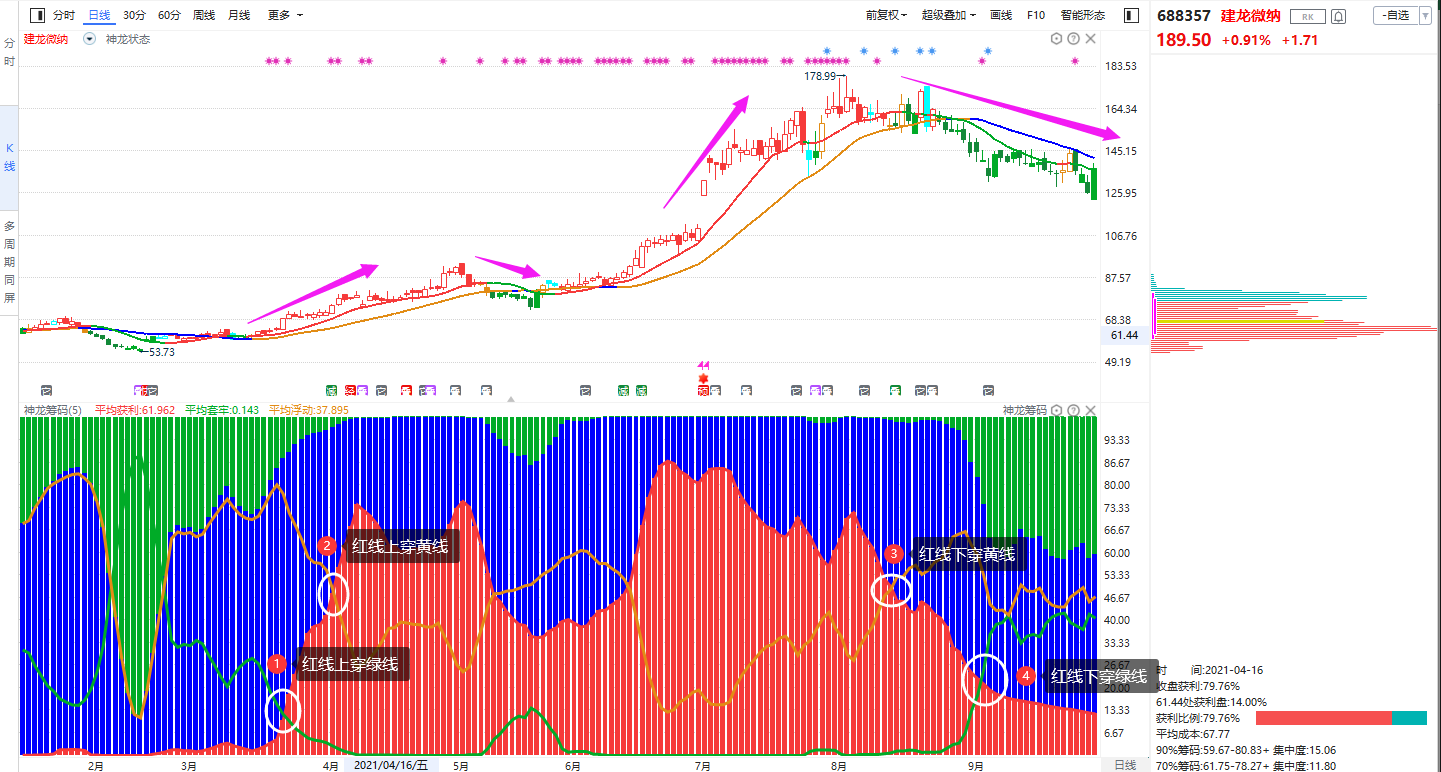Switch to the 60分 period tab
The height and width of the screenshot is (772, 1441).
point(169,15)
